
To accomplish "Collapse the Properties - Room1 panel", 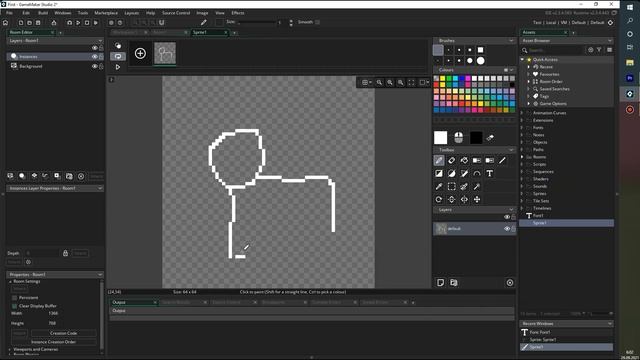I will point(100,274).
